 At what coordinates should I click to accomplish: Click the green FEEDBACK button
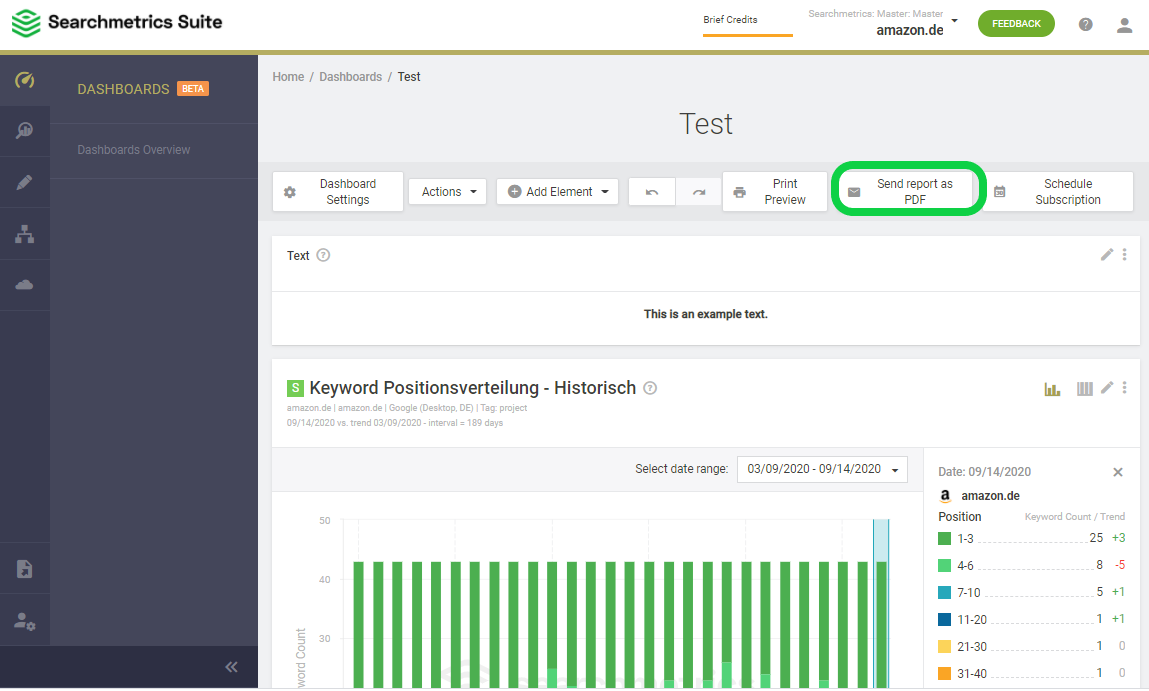[x=1016, y=23]
